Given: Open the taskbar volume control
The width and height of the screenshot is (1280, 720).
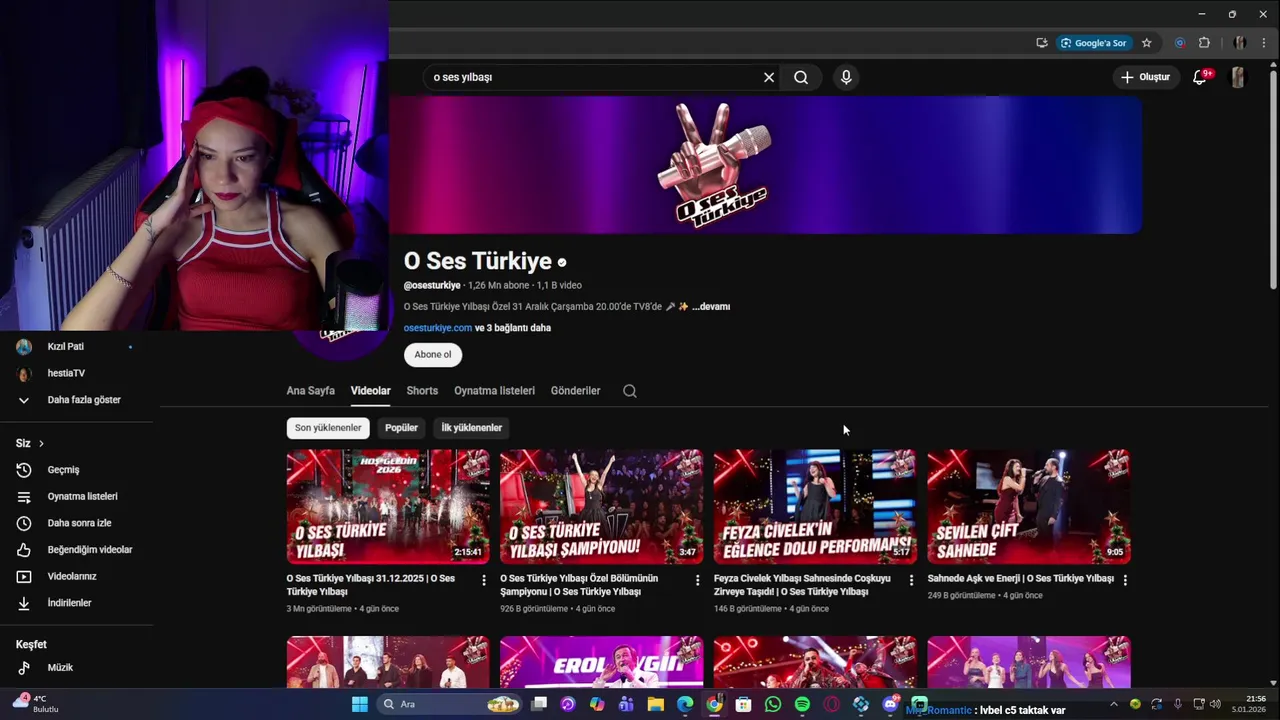Looking at the screenshot, I should (1215, 704).
